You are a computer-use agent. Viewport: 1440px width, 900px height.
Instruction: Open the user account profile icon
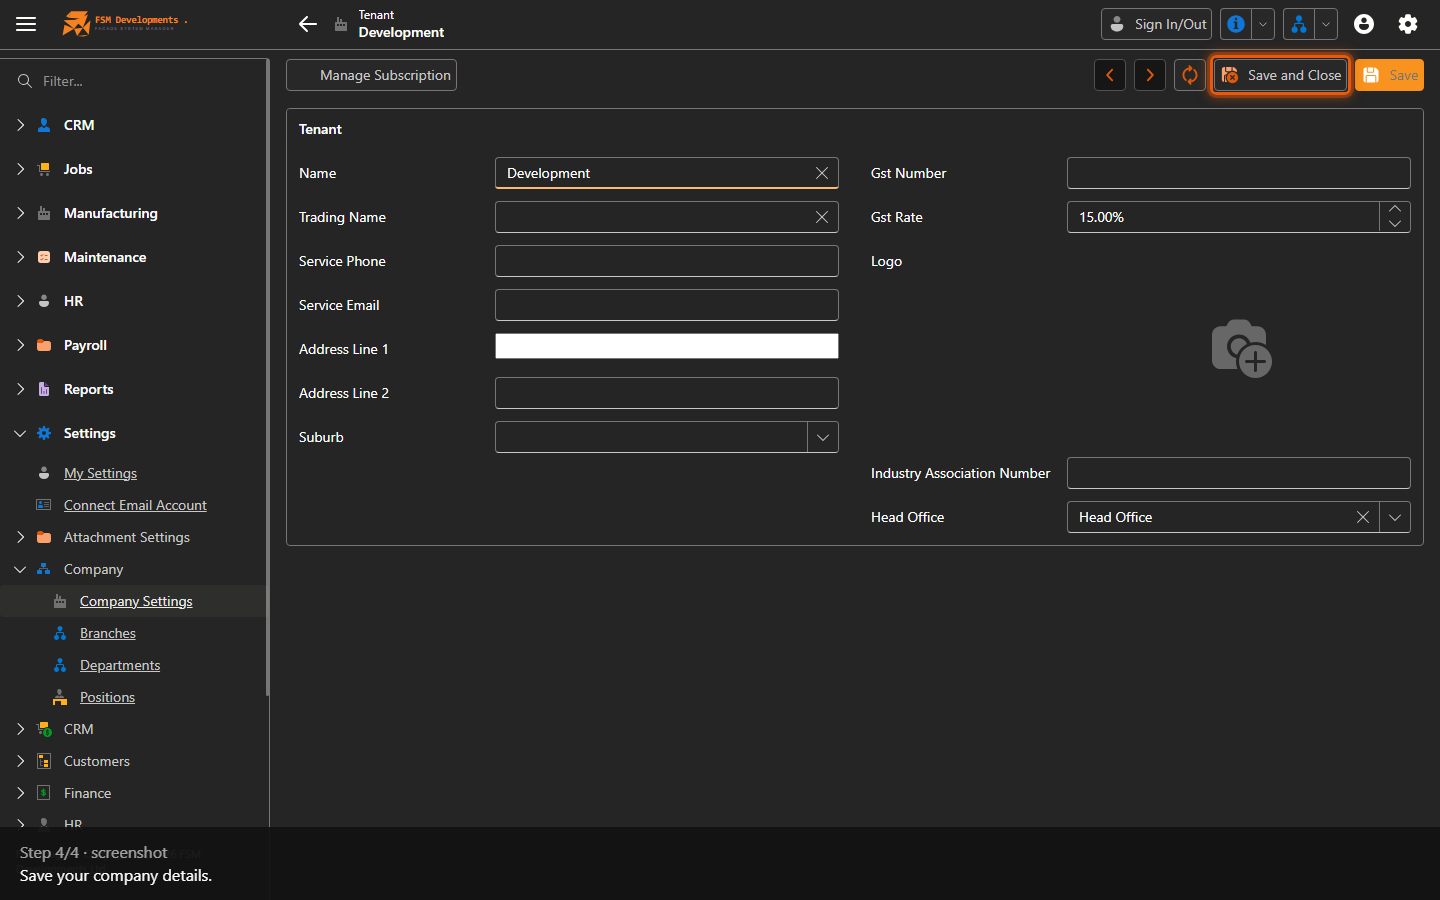1364,24
